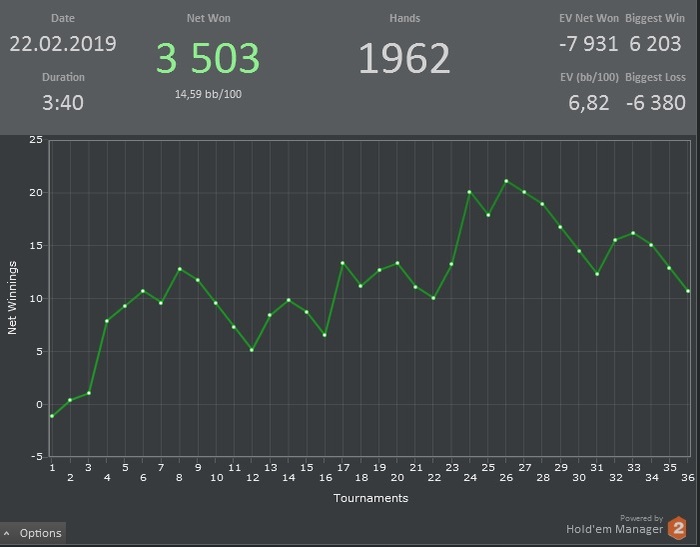Click the x-axis label 18
This screenshot has width=700, height=547.
(x=361, y=478)
